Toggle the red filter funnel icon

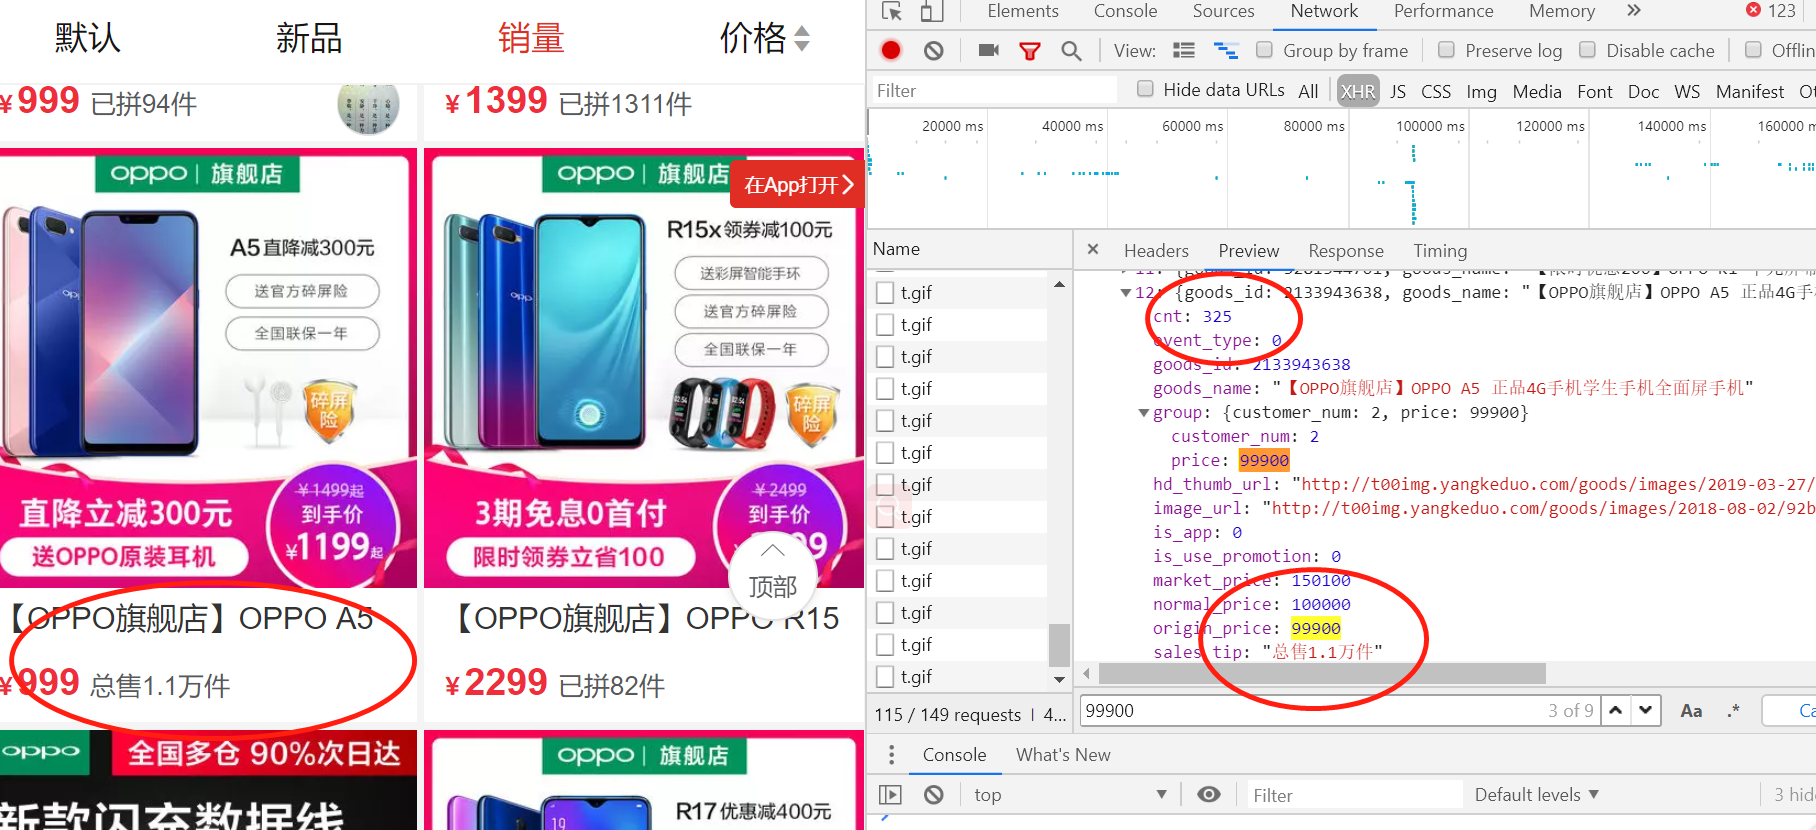(x=1030, y=51)
